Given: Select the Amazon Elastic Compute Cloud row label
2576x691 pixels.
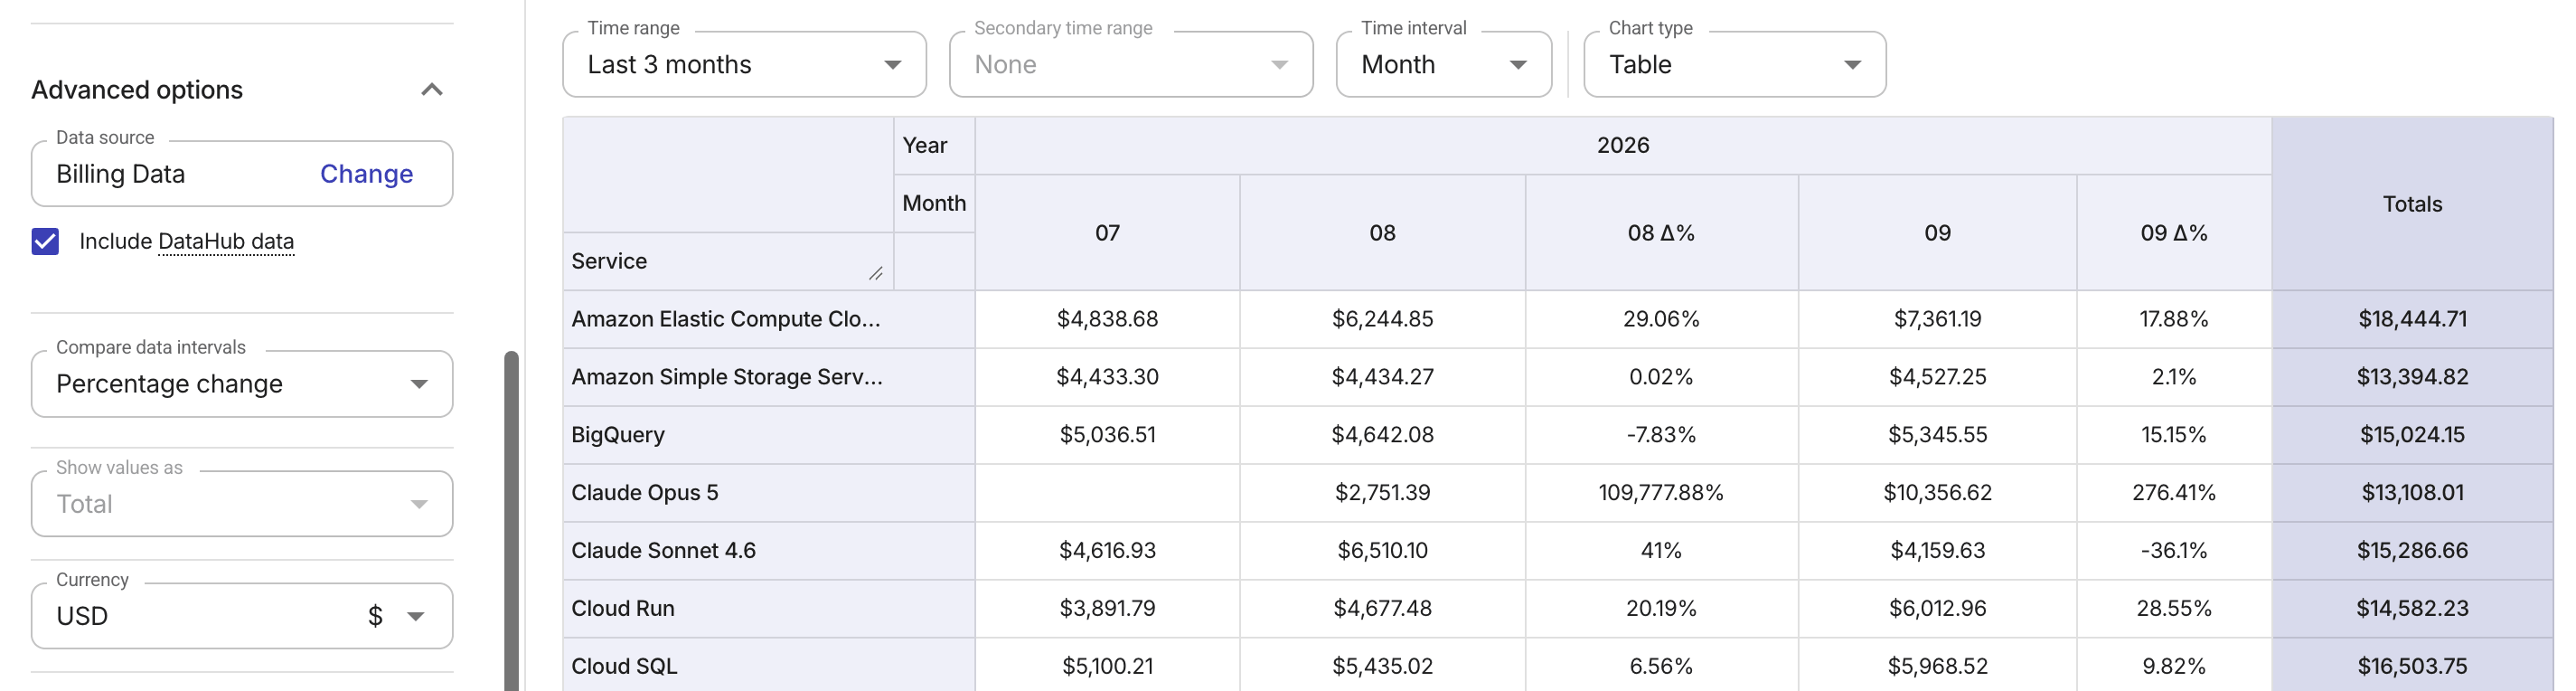Looking at the screenshot, I should click(x=768, y=319).
